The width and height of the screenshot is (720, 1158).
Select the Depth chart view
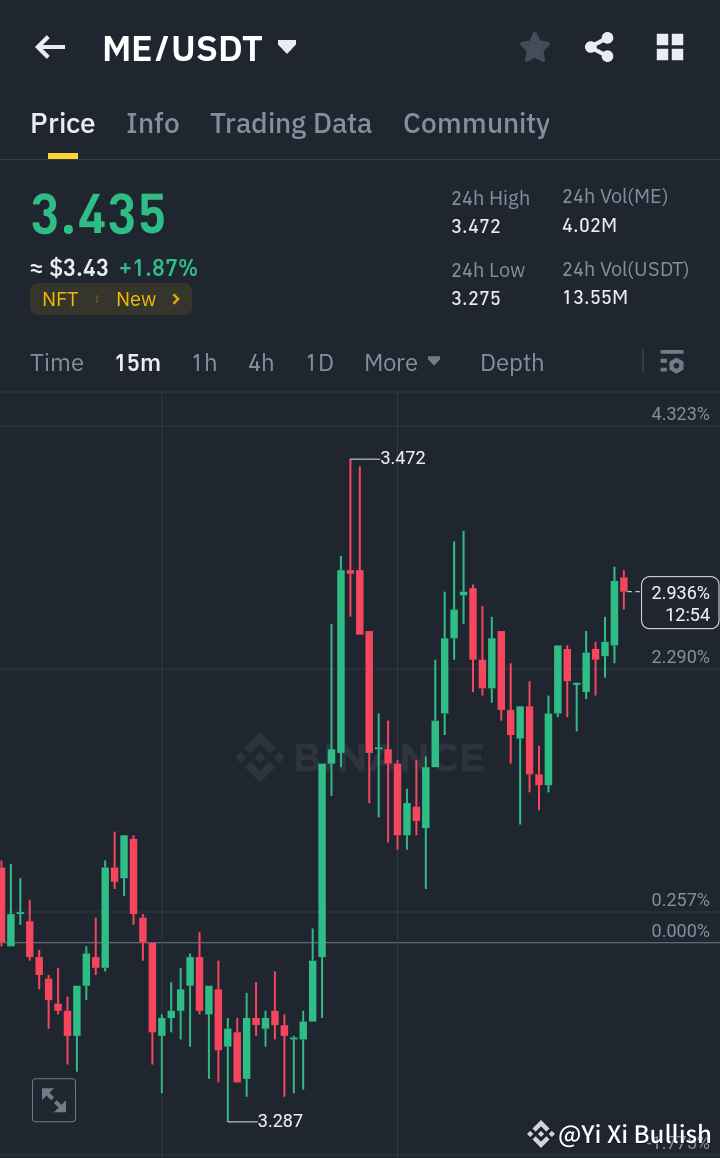[x=511, y=362]
